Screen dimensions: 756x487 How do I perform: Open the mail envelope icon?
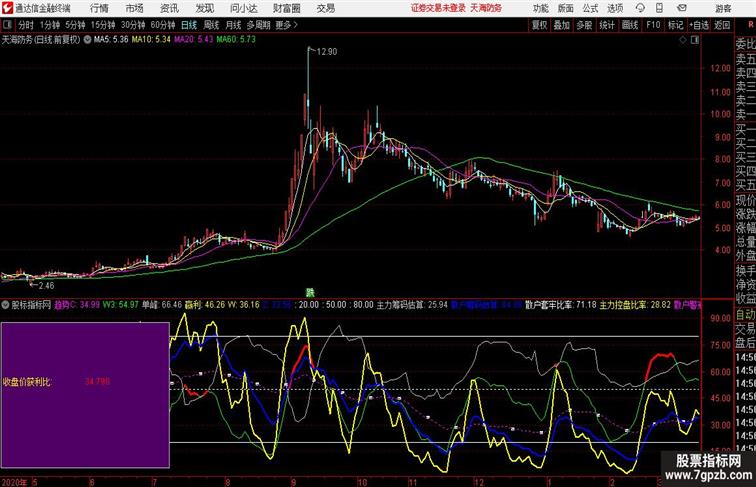click(x=681, y=8)
